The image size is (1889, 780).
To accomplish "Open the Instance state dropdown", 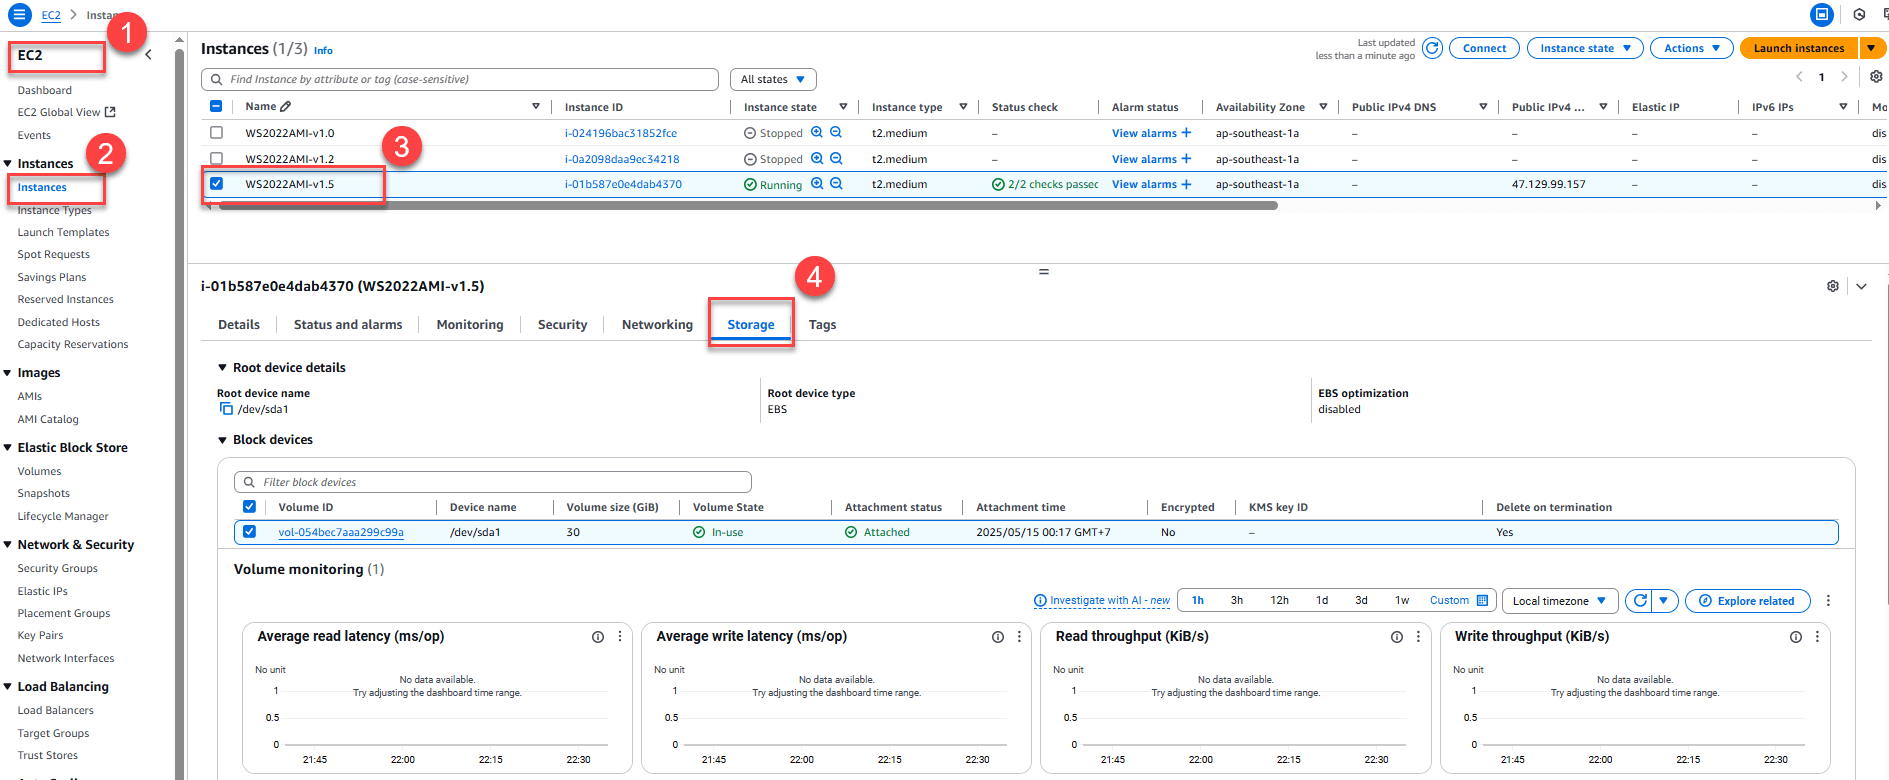I will pyautogui.click(x=1585, y=48).
